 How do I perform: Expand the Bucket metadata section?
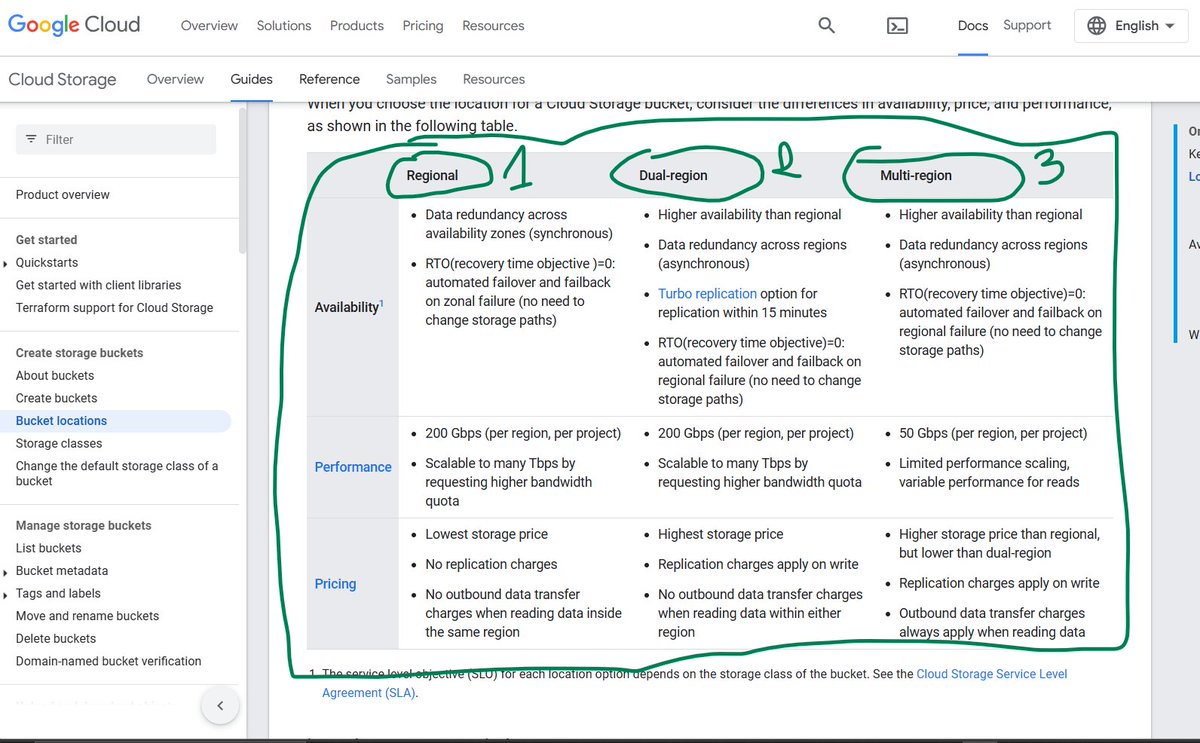pos(6,571)
